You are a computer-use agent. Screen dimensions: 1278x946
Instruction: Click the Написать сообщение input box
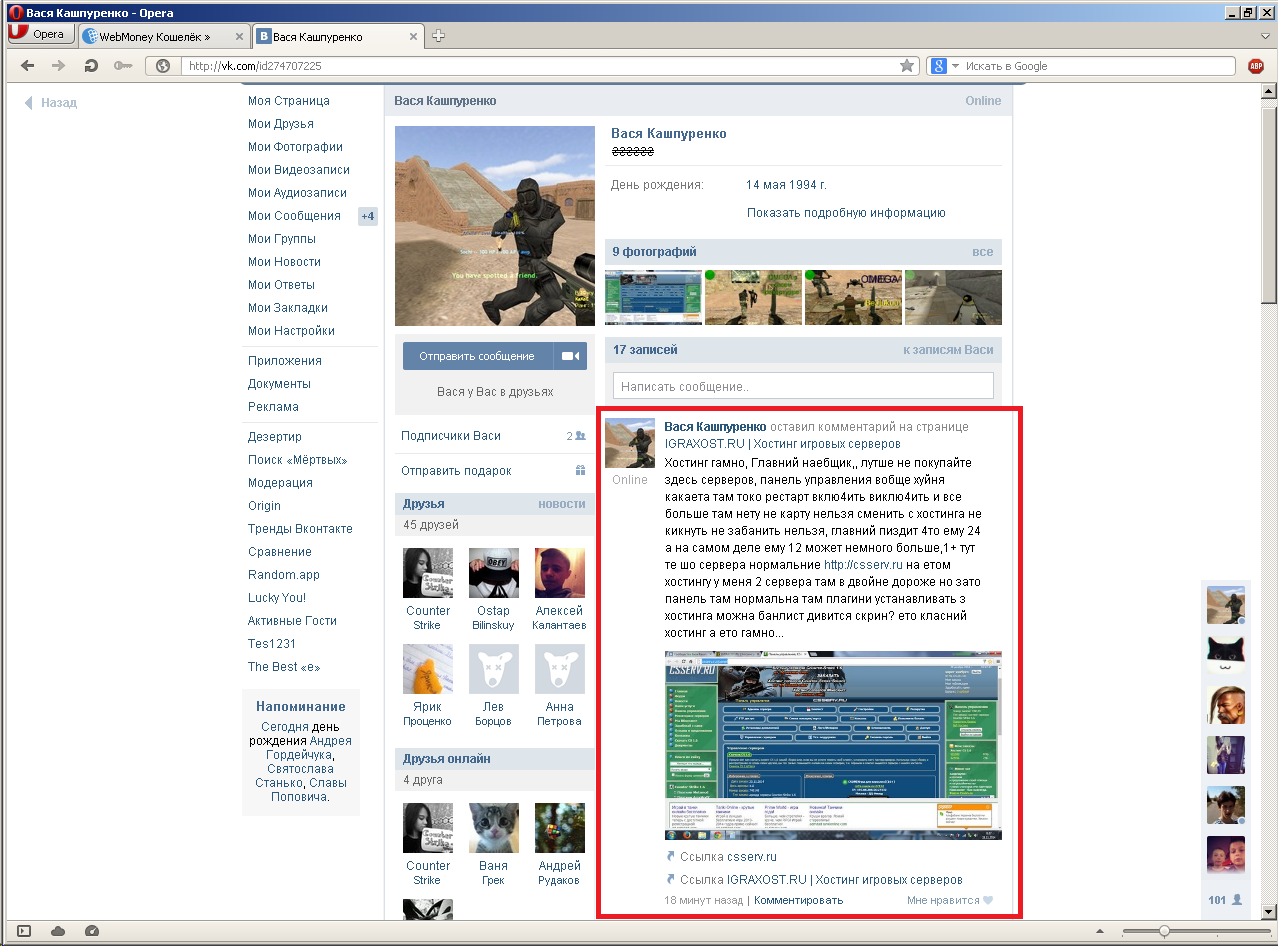click(803, 386)
